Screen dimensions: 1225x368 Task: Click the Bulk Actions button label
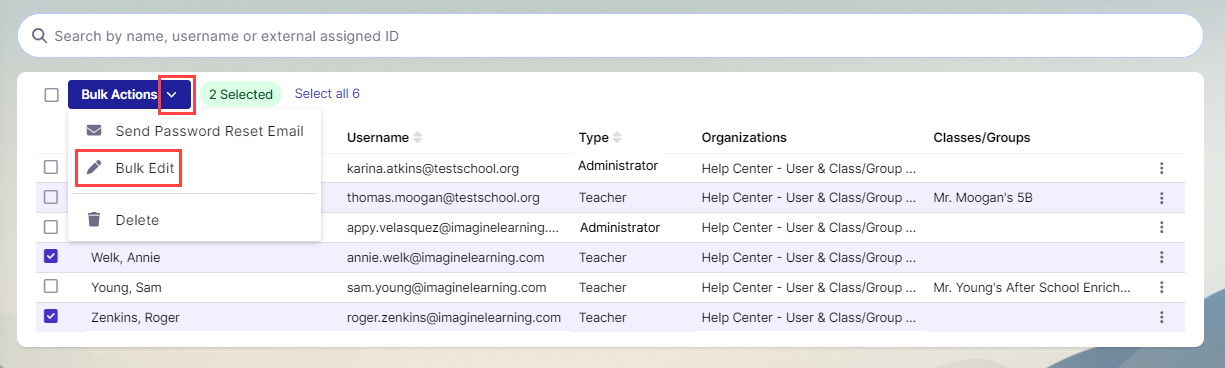pos(119,95)
